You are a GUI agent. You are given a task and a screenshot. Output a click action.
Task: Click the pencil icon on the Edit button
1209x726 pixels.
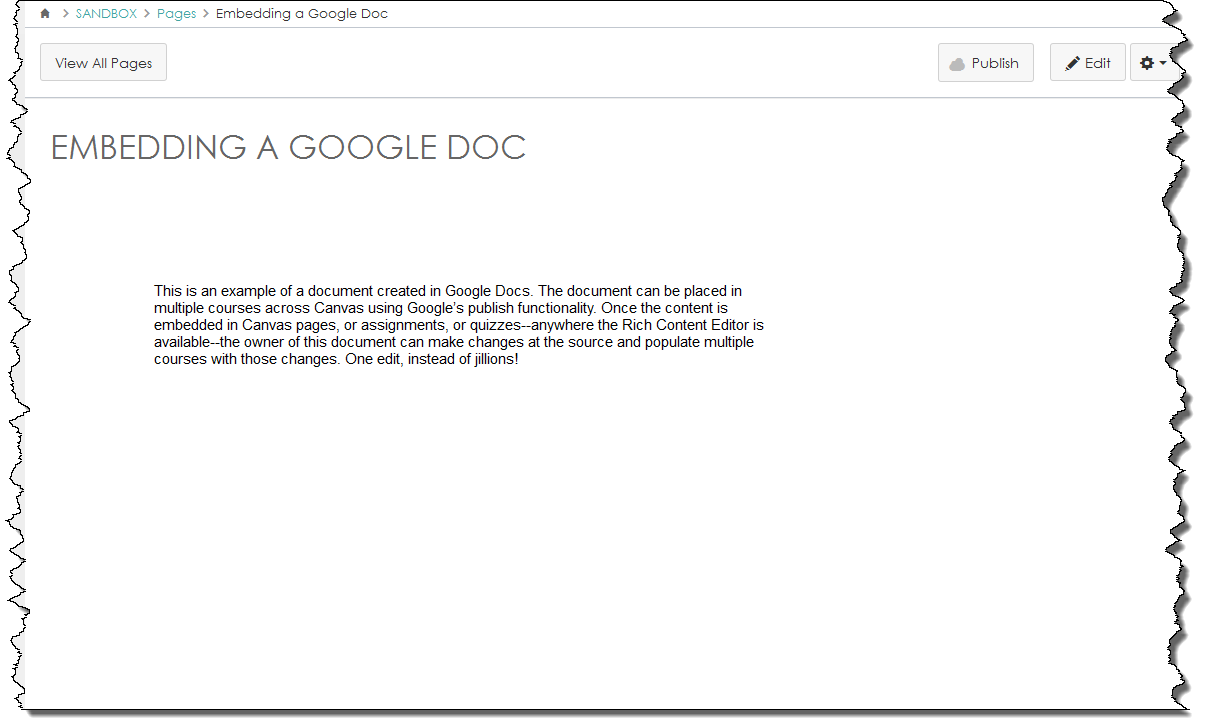click(1073, 62)
